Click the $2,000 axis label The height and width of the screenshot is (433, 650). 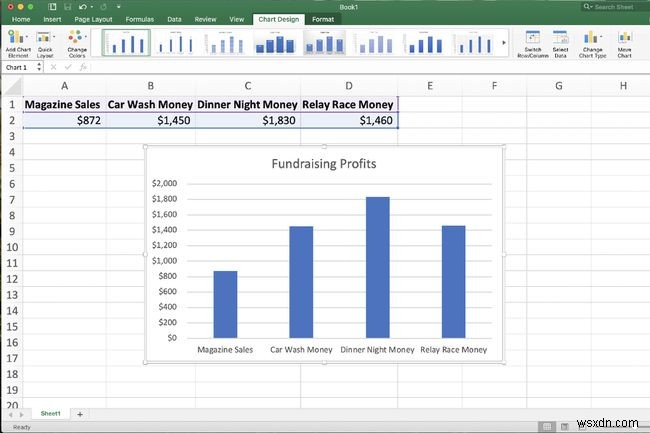pyautogui.click(x=164, y=183)
